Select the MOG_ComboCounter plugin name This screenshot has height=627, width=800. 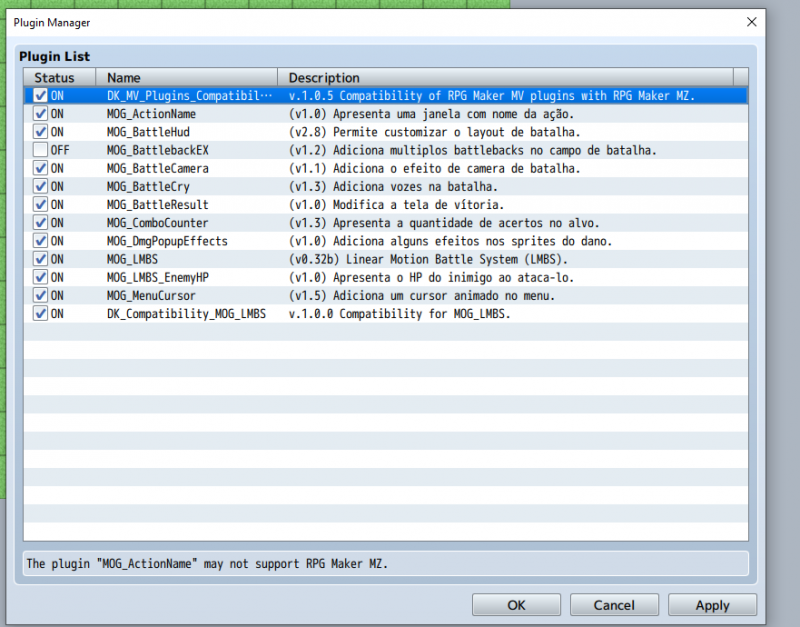pyautogui.click(x=158, y=223)
